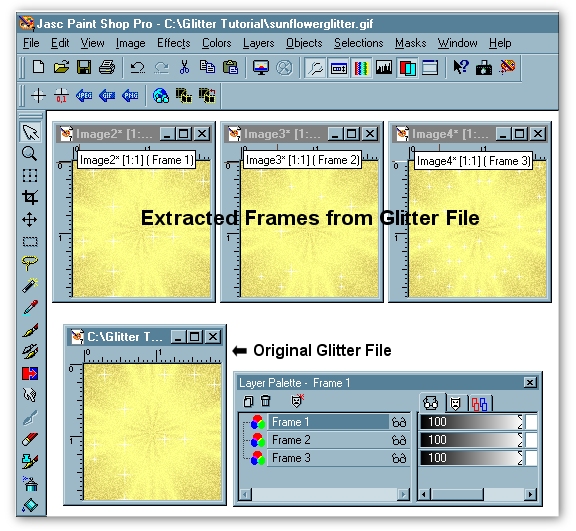Image resolution: width=576 pixels, height=531 pixels.
Task: Toggle visibility glasses for Frame 1
Action: [x=399, y=422]
